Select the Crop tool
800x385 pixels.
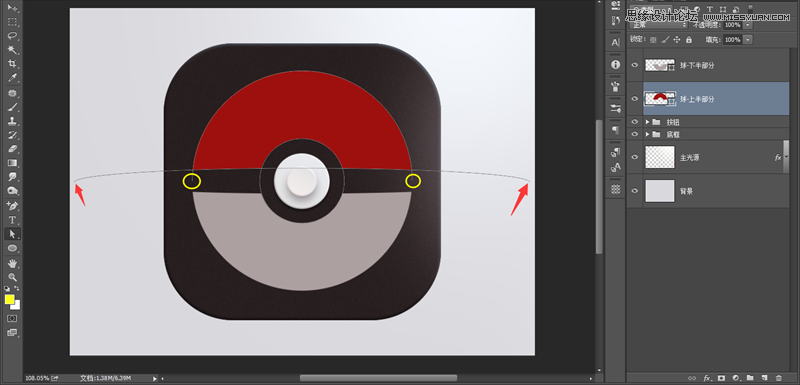click(13, 64)
